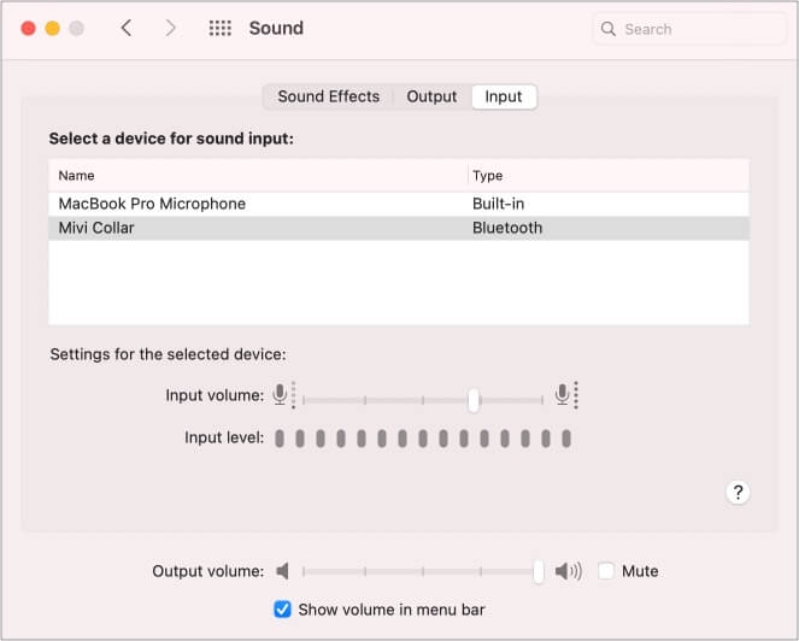Minimize the window with yellow button
This screenshot has width=799, height=641.
point(52,28)
